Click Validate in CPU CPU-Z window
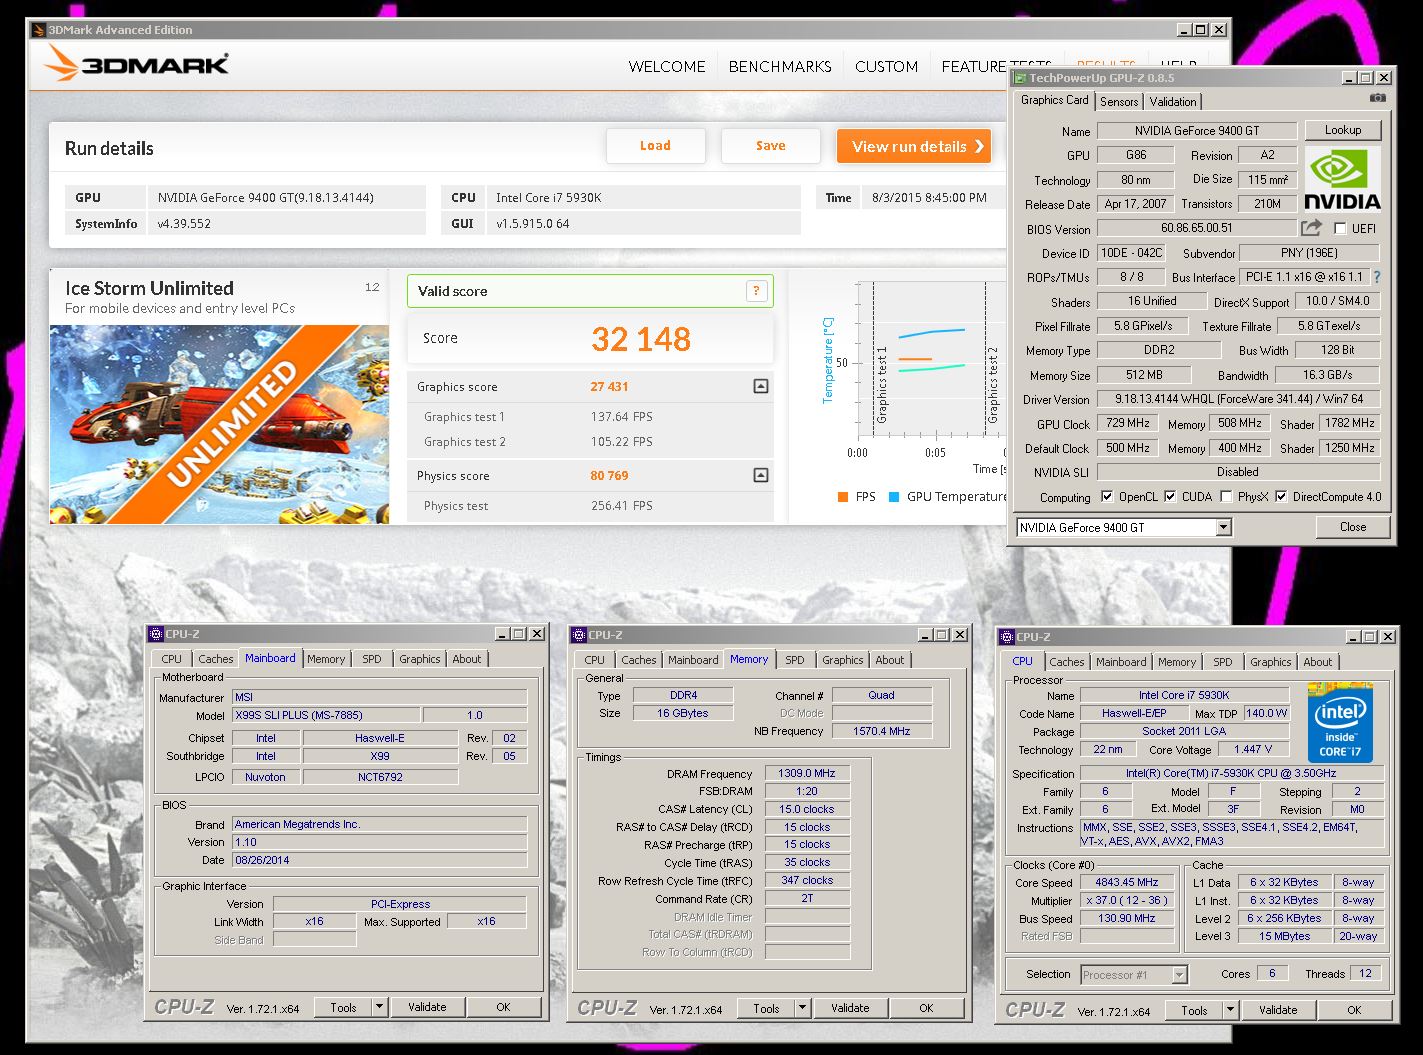 [1278, 1011]
